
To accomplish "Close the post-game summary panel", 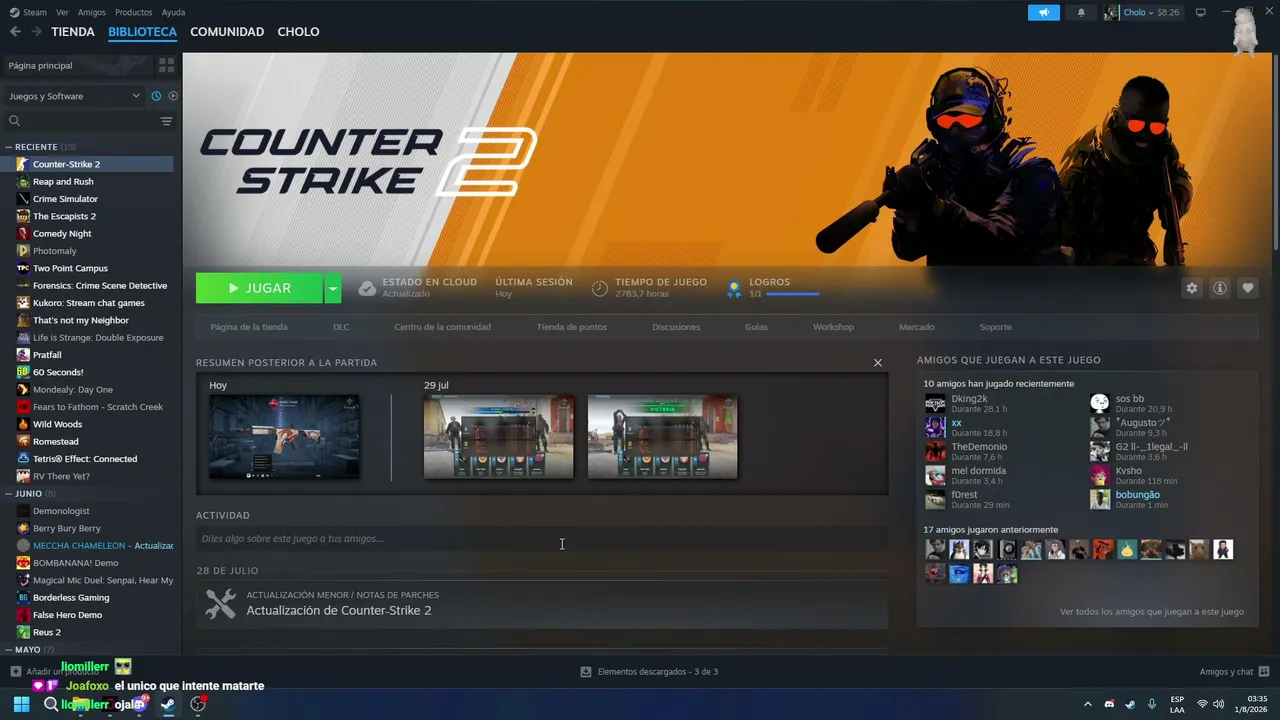I will 878,363.
